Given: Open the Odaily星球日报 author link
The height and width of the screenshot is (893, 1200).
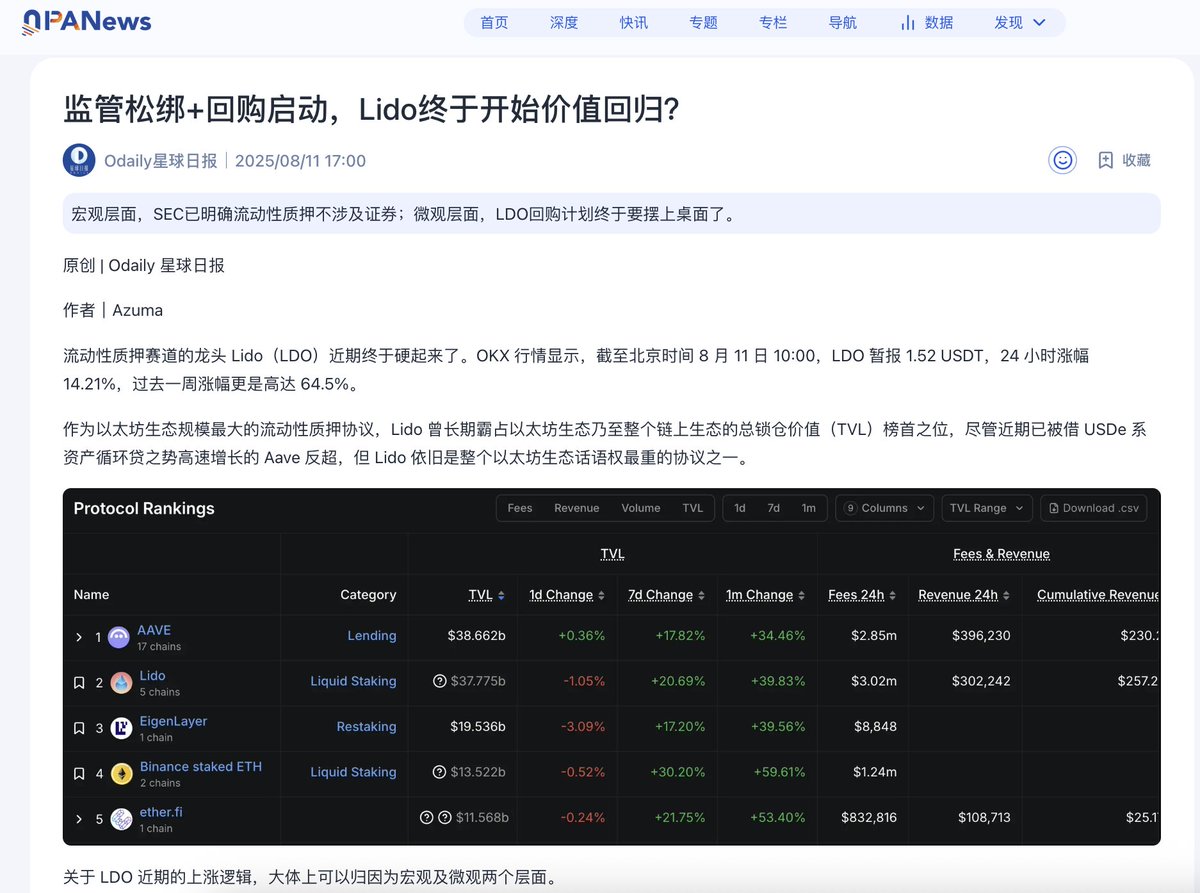Looking at the screenshot, I should coord(160,160).
